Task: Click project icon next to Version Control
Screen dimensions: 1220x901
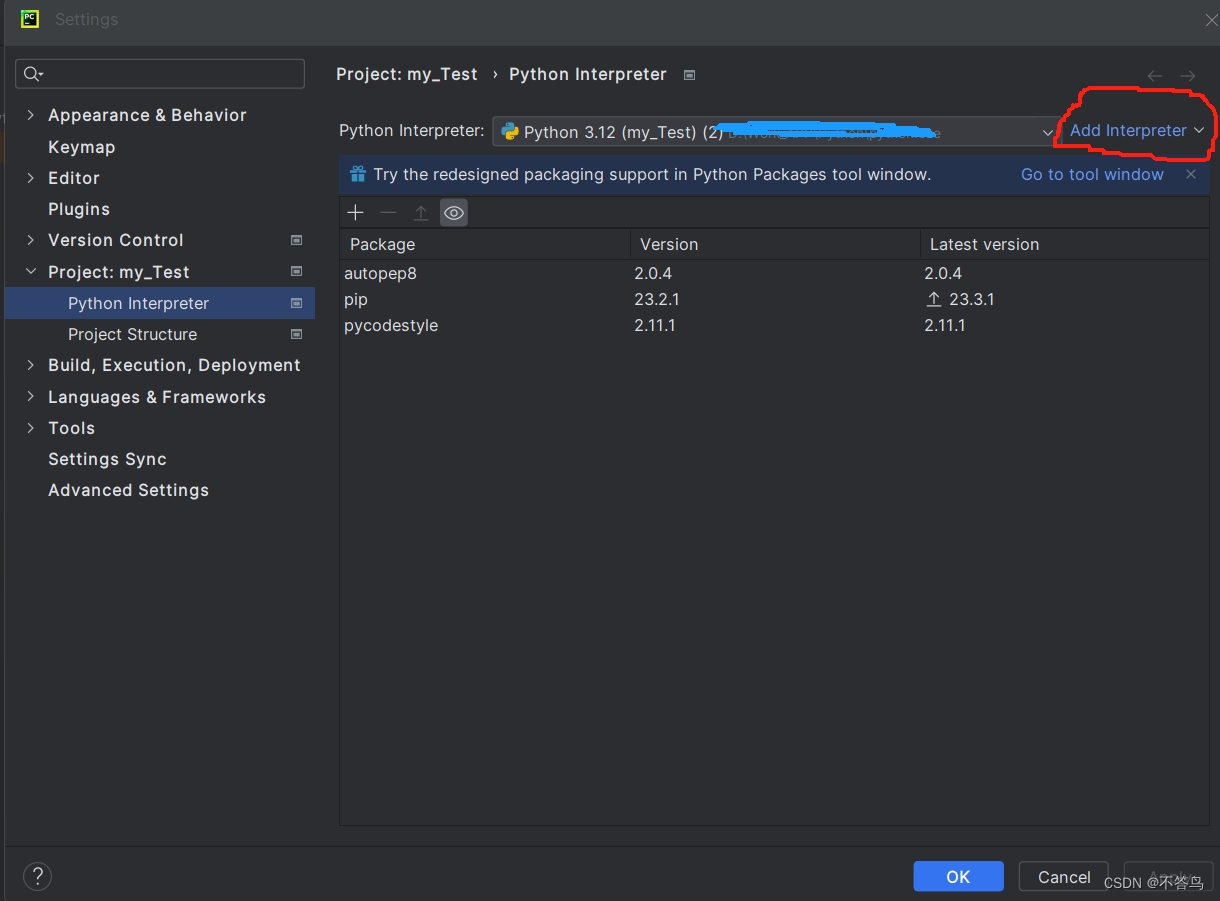Action: (296, 240)
